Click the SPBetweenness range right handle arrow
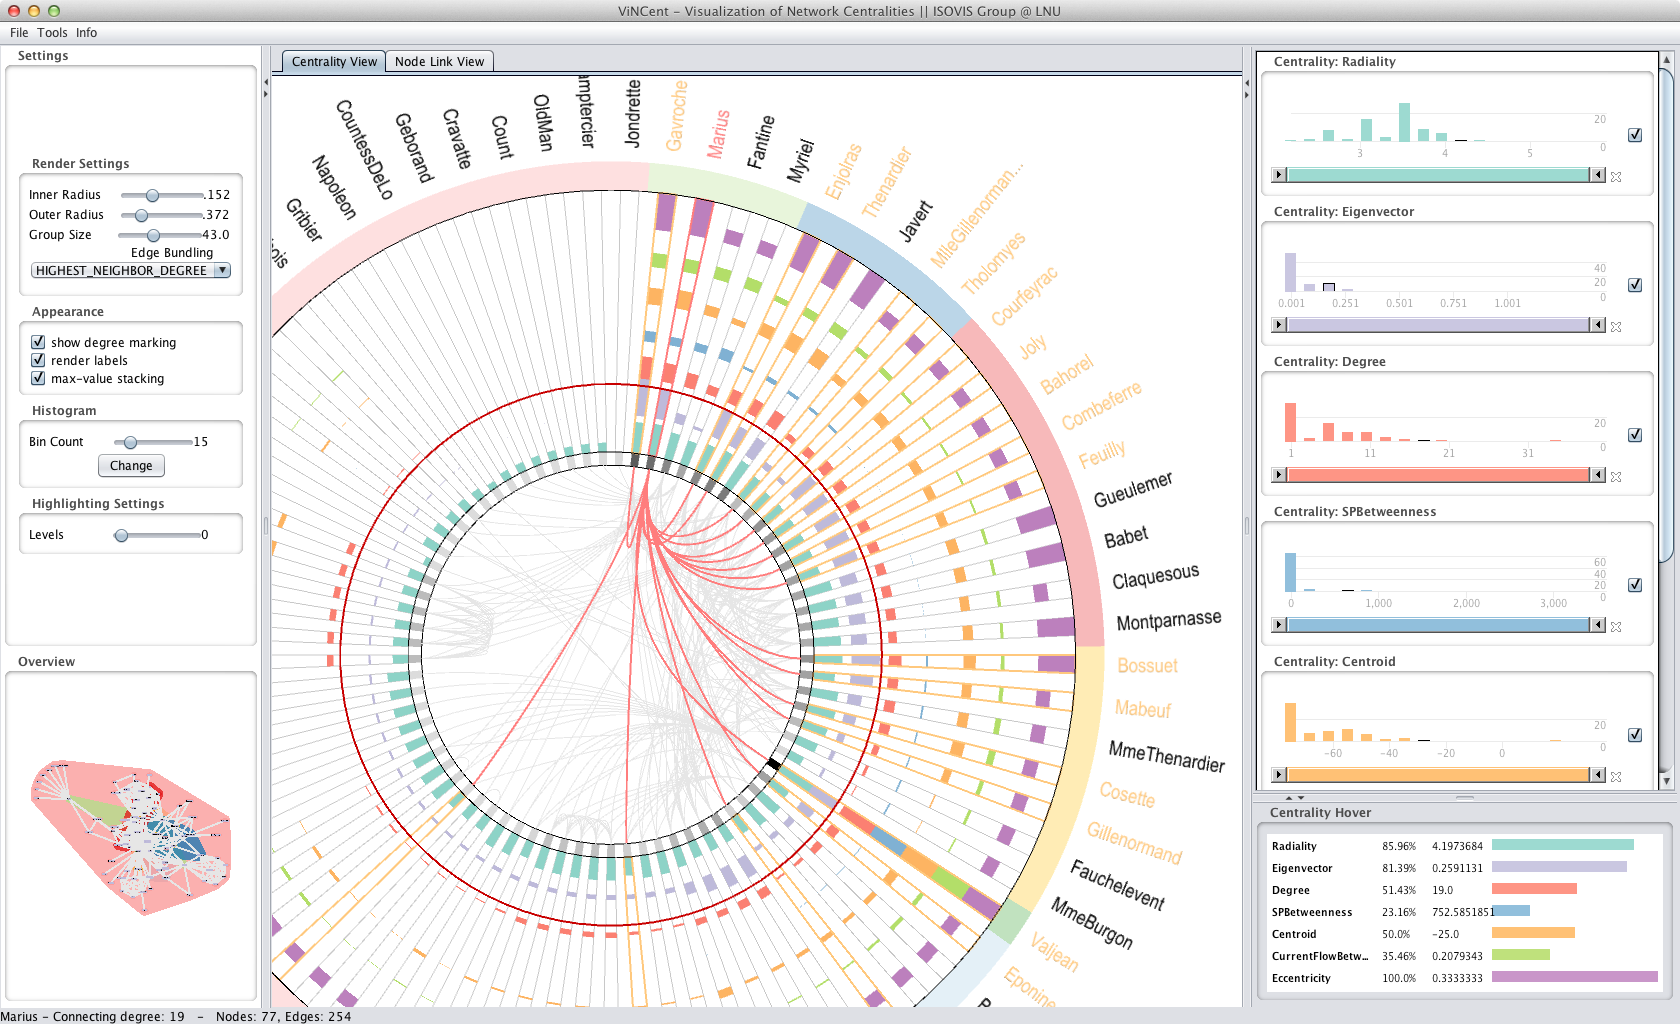The image size is (1680, 1024). [1598, 625]
